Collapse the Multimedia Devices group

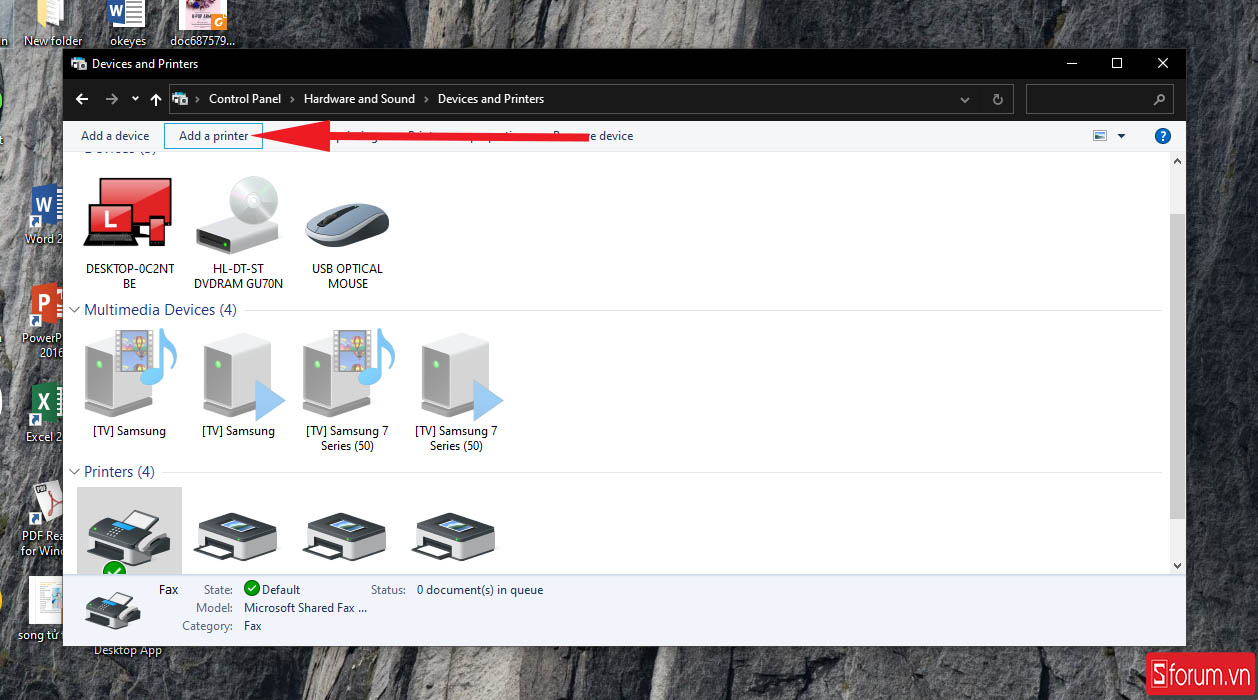(x=75, y=310)
